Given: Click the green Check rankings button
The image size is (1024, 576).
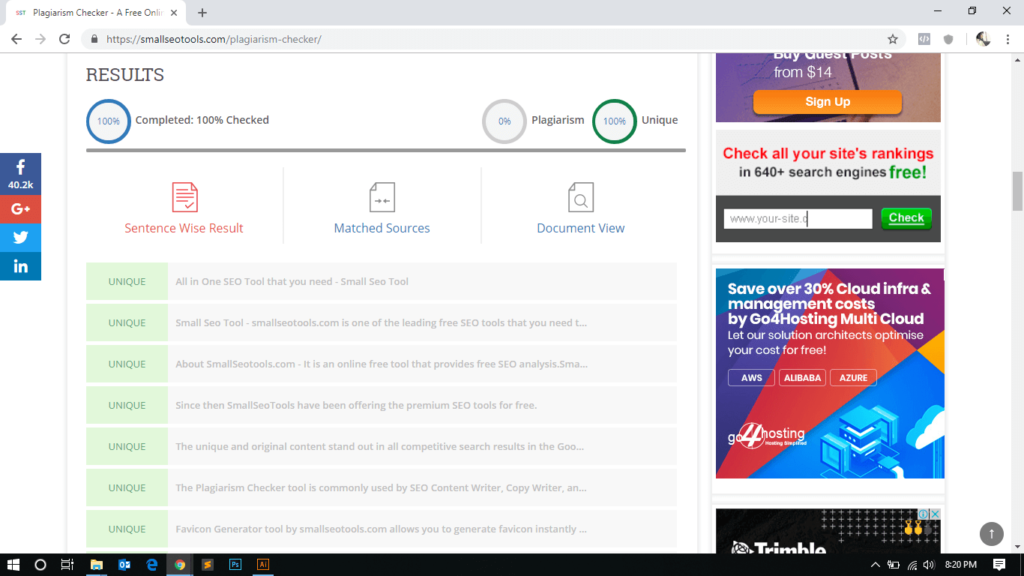Looking at the screenshot, I should click(x=905, y=218).
